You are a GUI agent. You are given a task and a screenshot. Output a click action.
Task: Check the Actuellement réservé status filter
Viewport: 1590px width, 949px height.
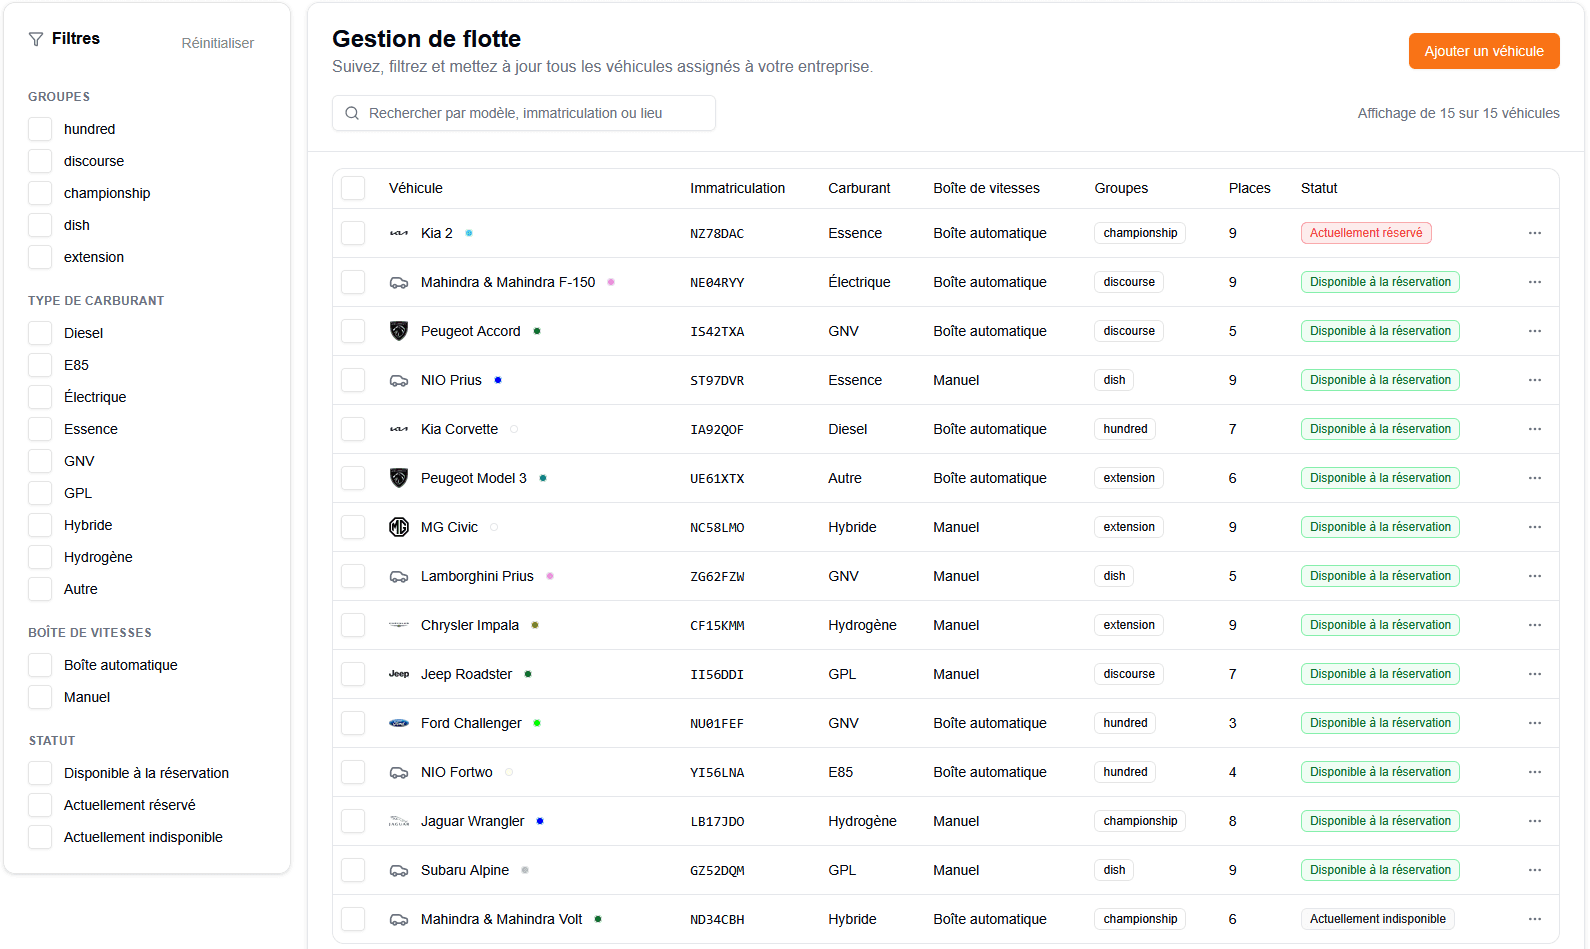pos(40,805)
